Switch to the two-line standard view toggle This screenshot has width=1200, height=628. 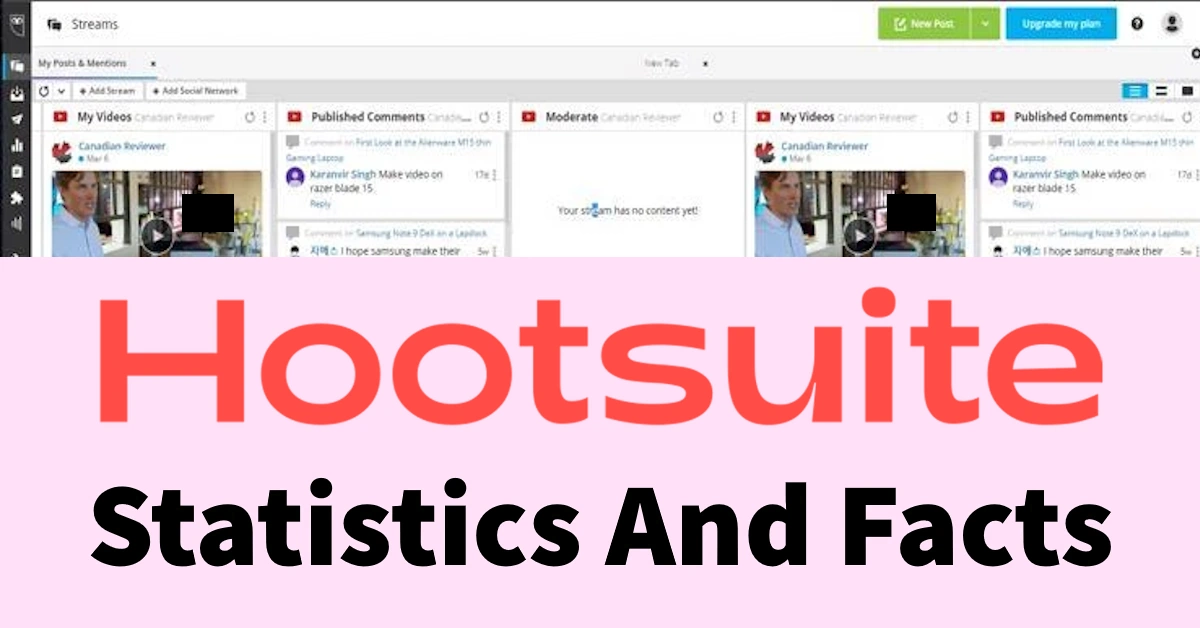[1161, 91]
